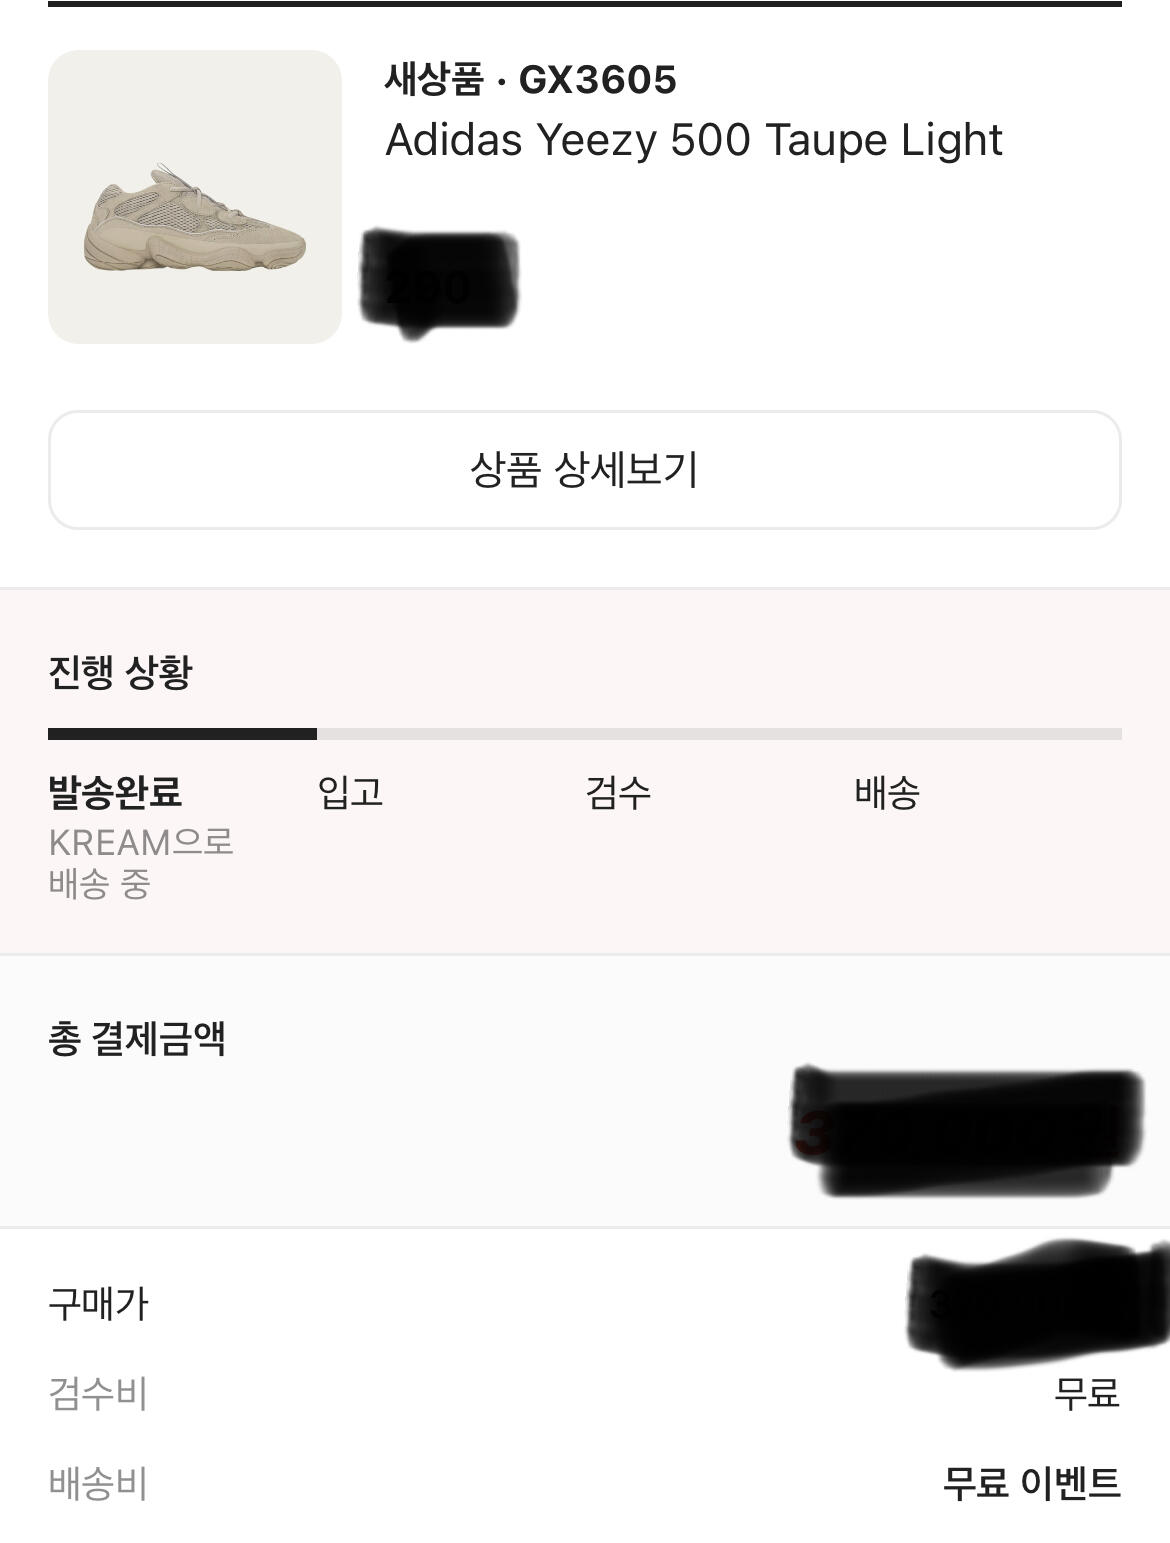The image size is (1170, 1543).
Task: Select the 발송완료 progress step
Action: click(115, 792)
